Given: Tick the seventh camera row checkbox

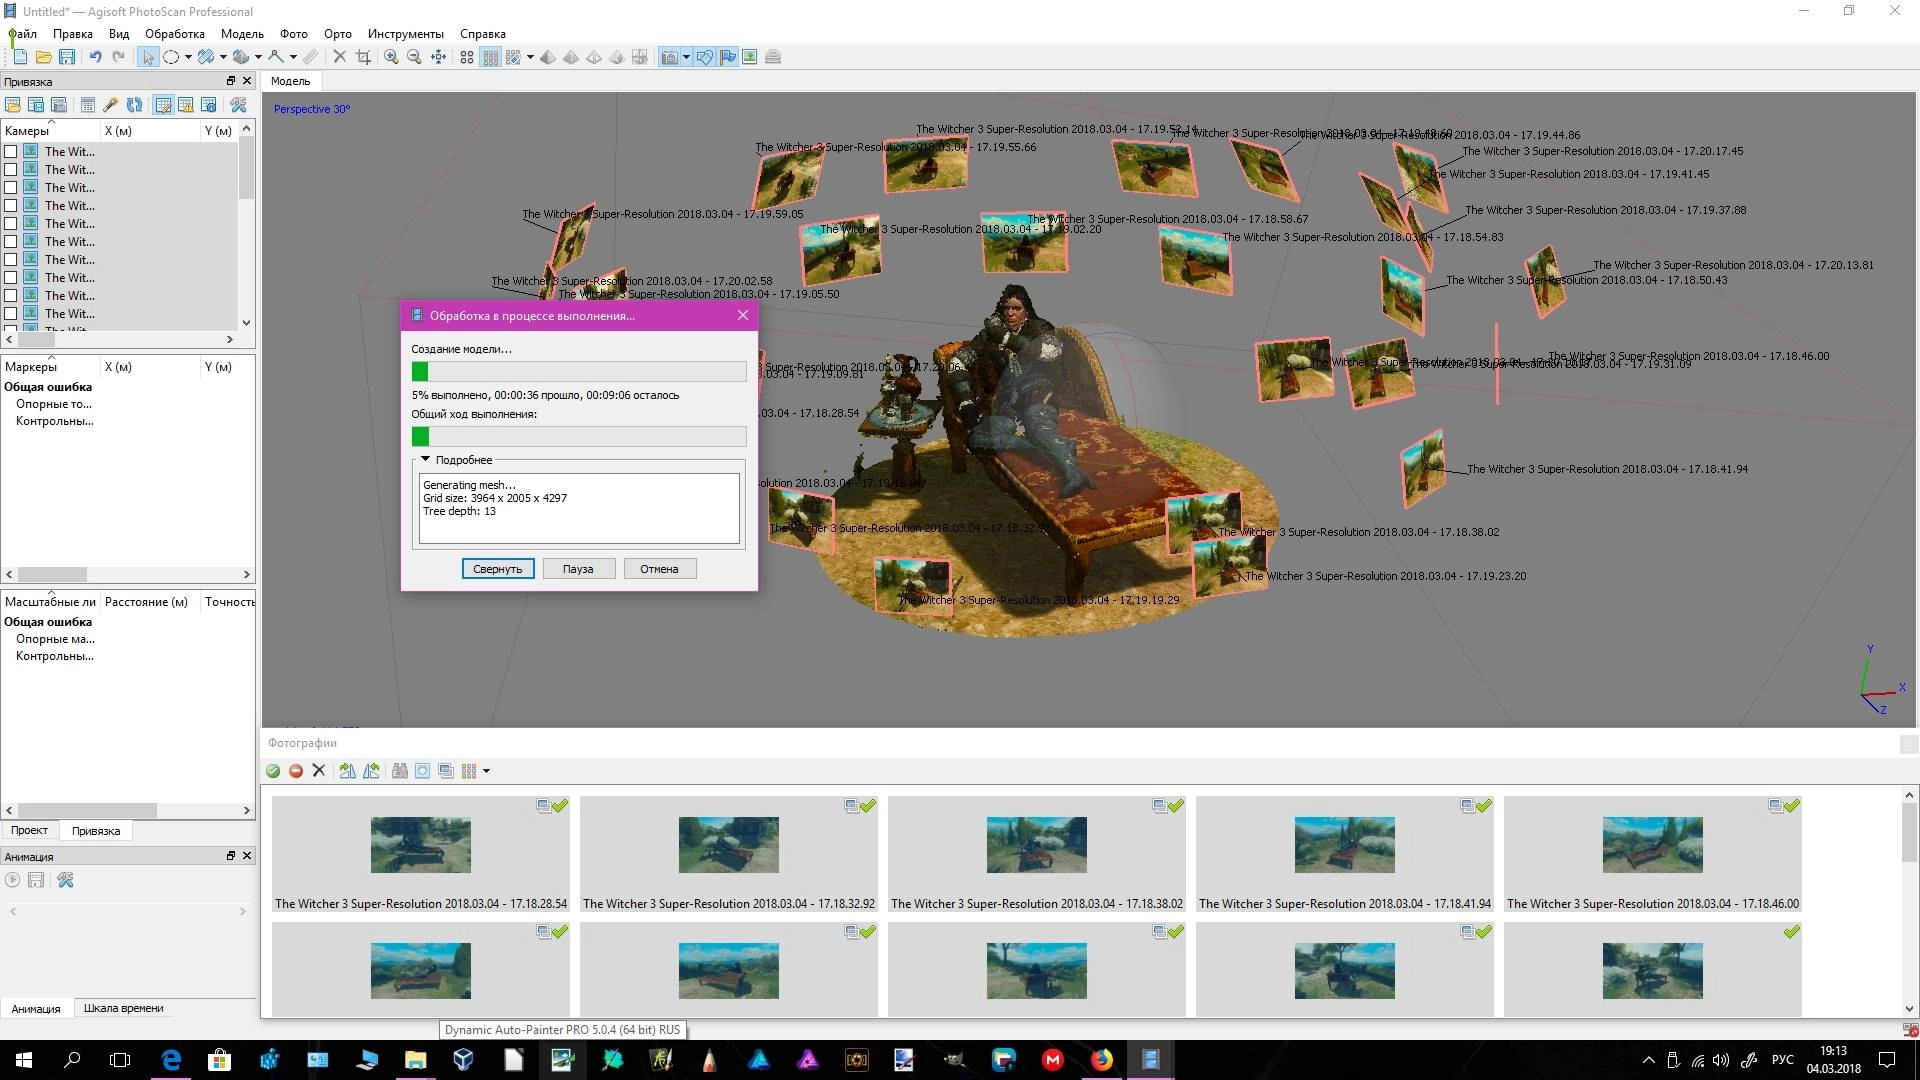Looking at the screenshot, I should (11, 260).
